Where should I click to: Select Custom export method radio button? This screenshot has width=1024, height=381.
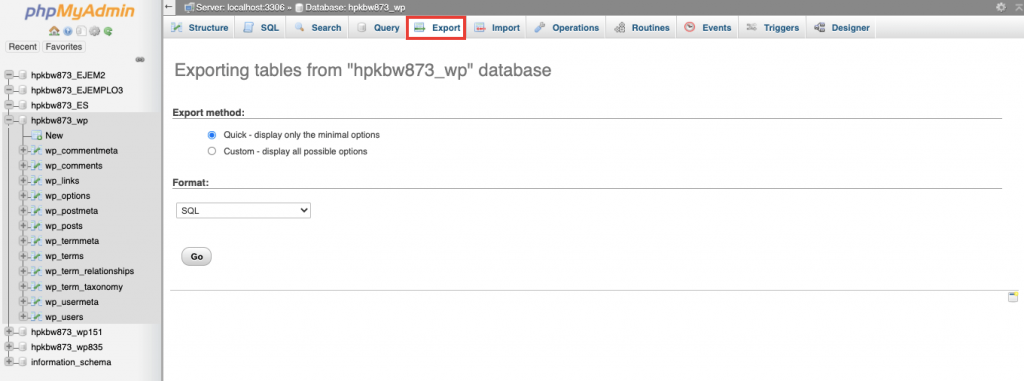pyautogui.click(x=212, y=152)
